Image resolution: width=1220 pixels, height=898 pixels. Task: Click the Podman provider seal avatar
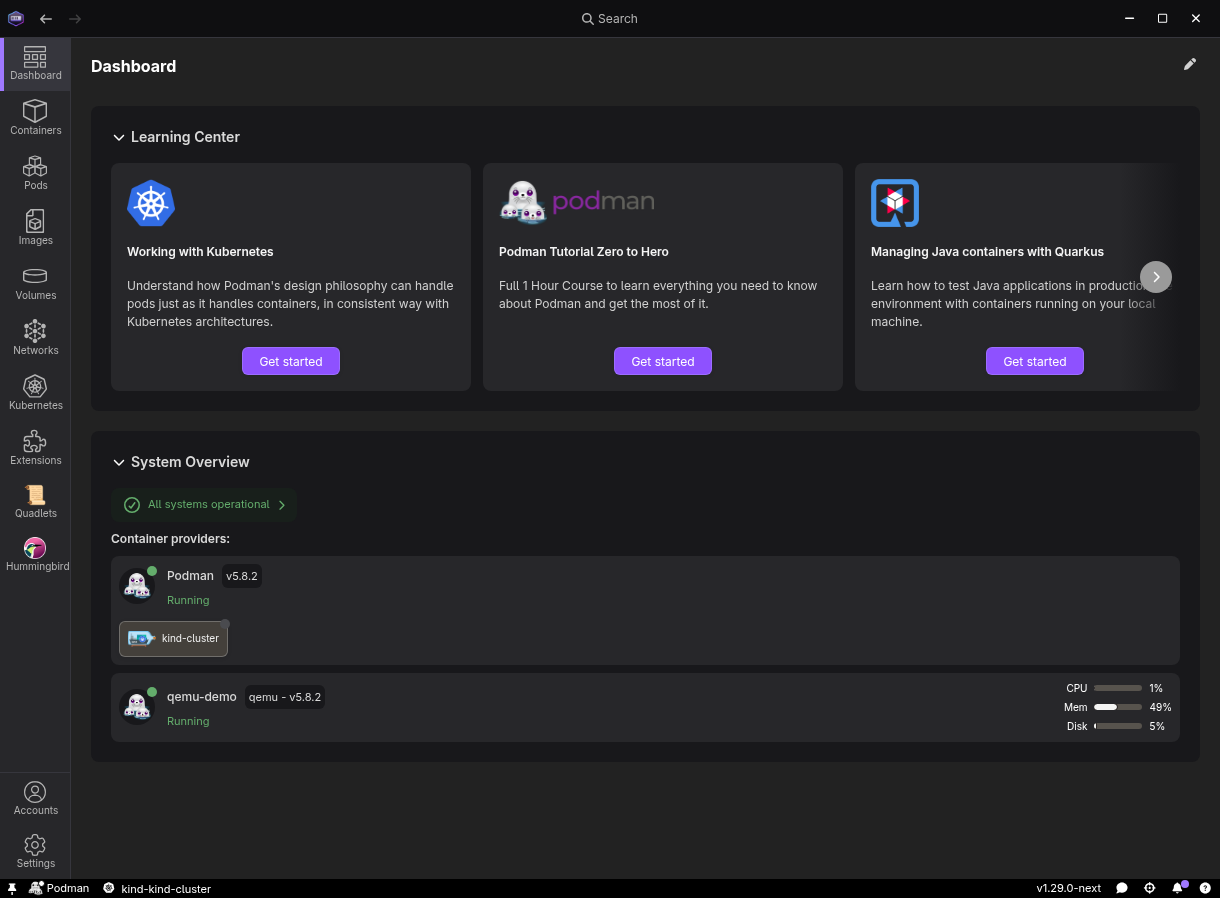[137, 586]
